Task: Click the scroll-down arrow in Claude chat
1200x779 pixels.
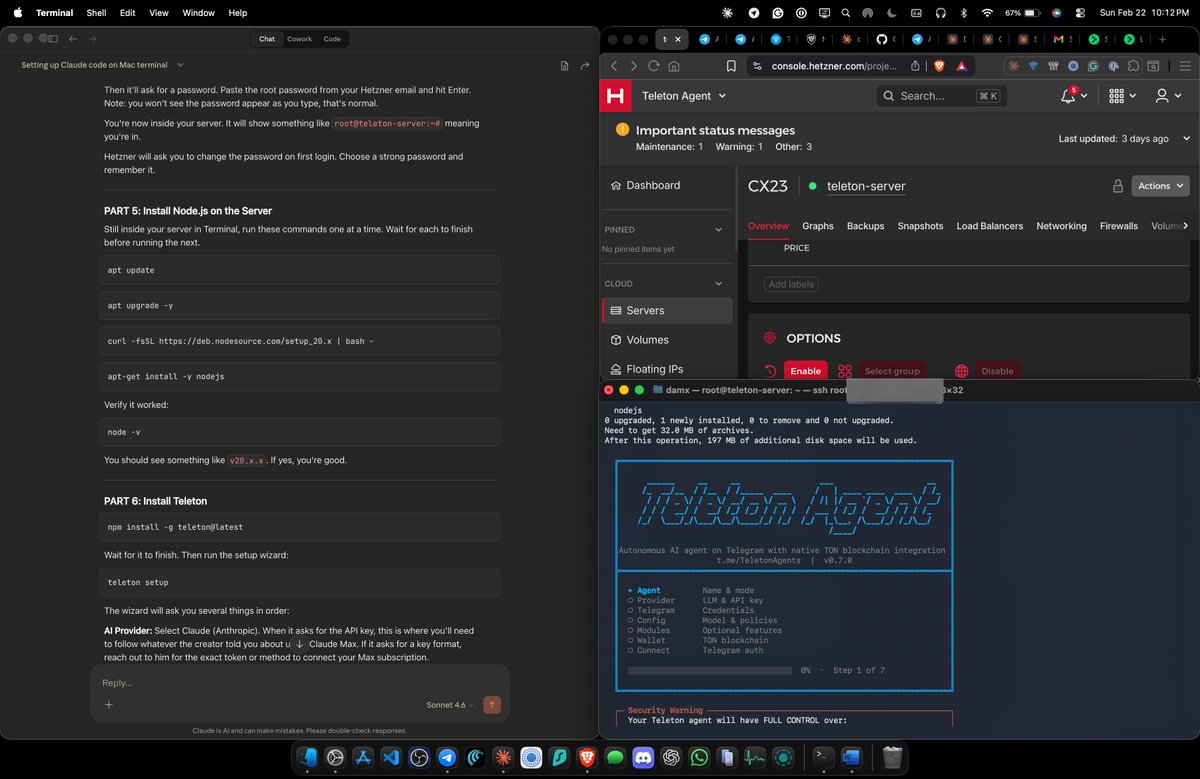Action: click(299, 645)
